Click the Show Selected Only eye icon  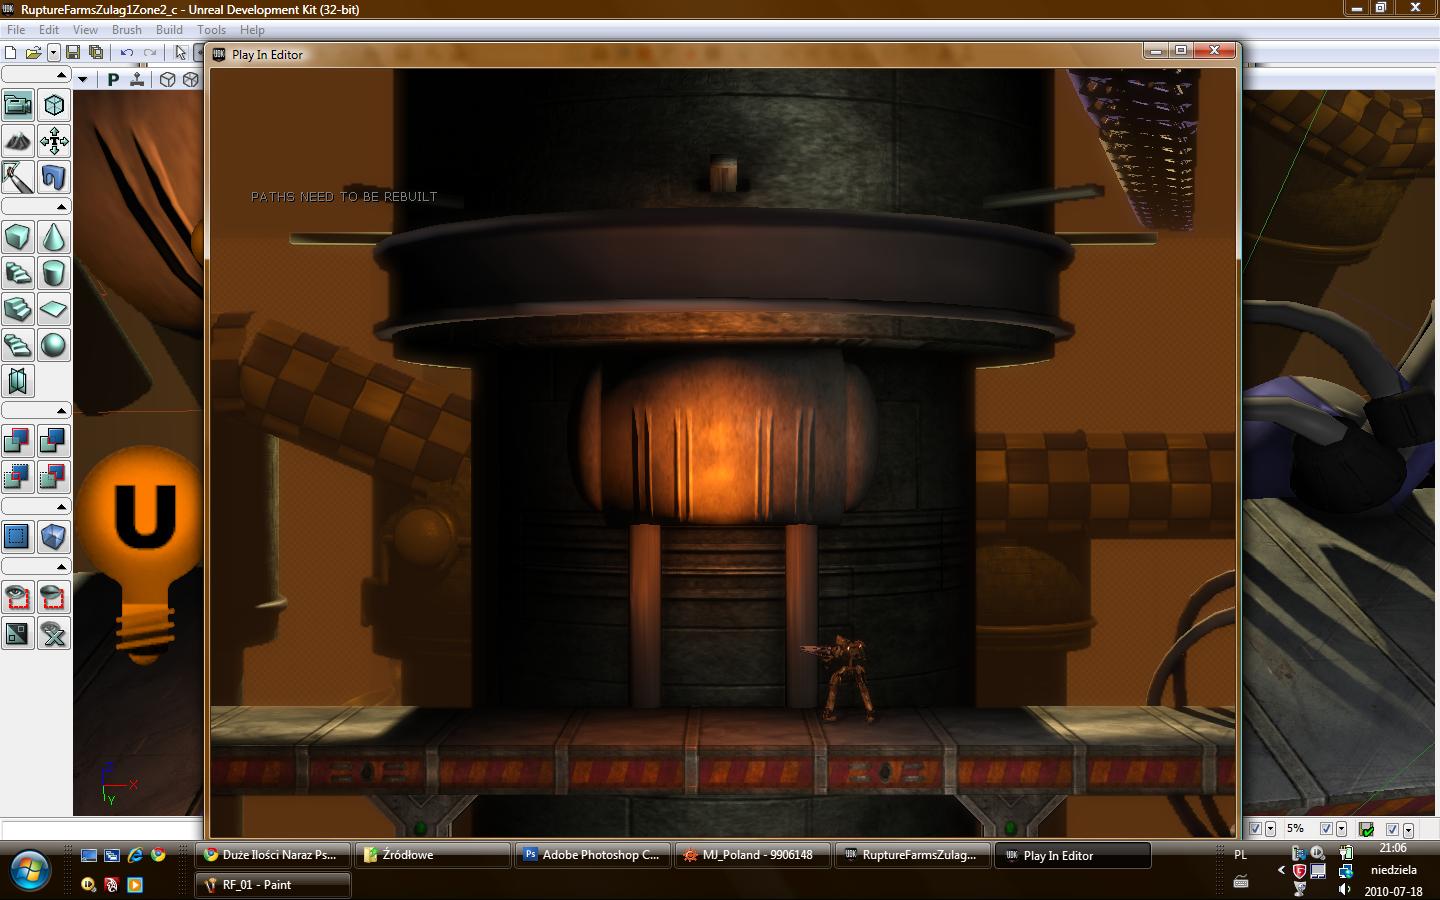(x=18, y=598)
